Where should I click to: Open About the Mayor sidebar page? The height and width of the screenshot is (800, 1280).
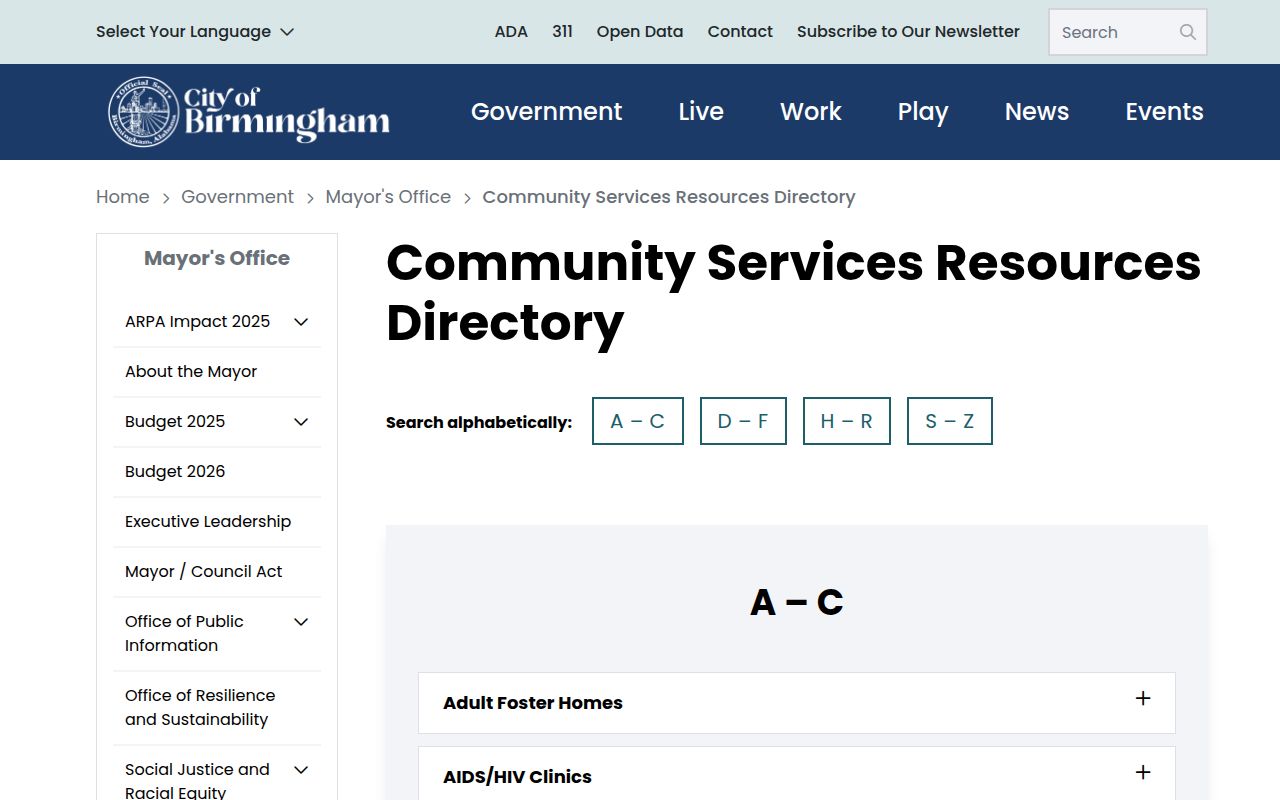pos(191,372)
